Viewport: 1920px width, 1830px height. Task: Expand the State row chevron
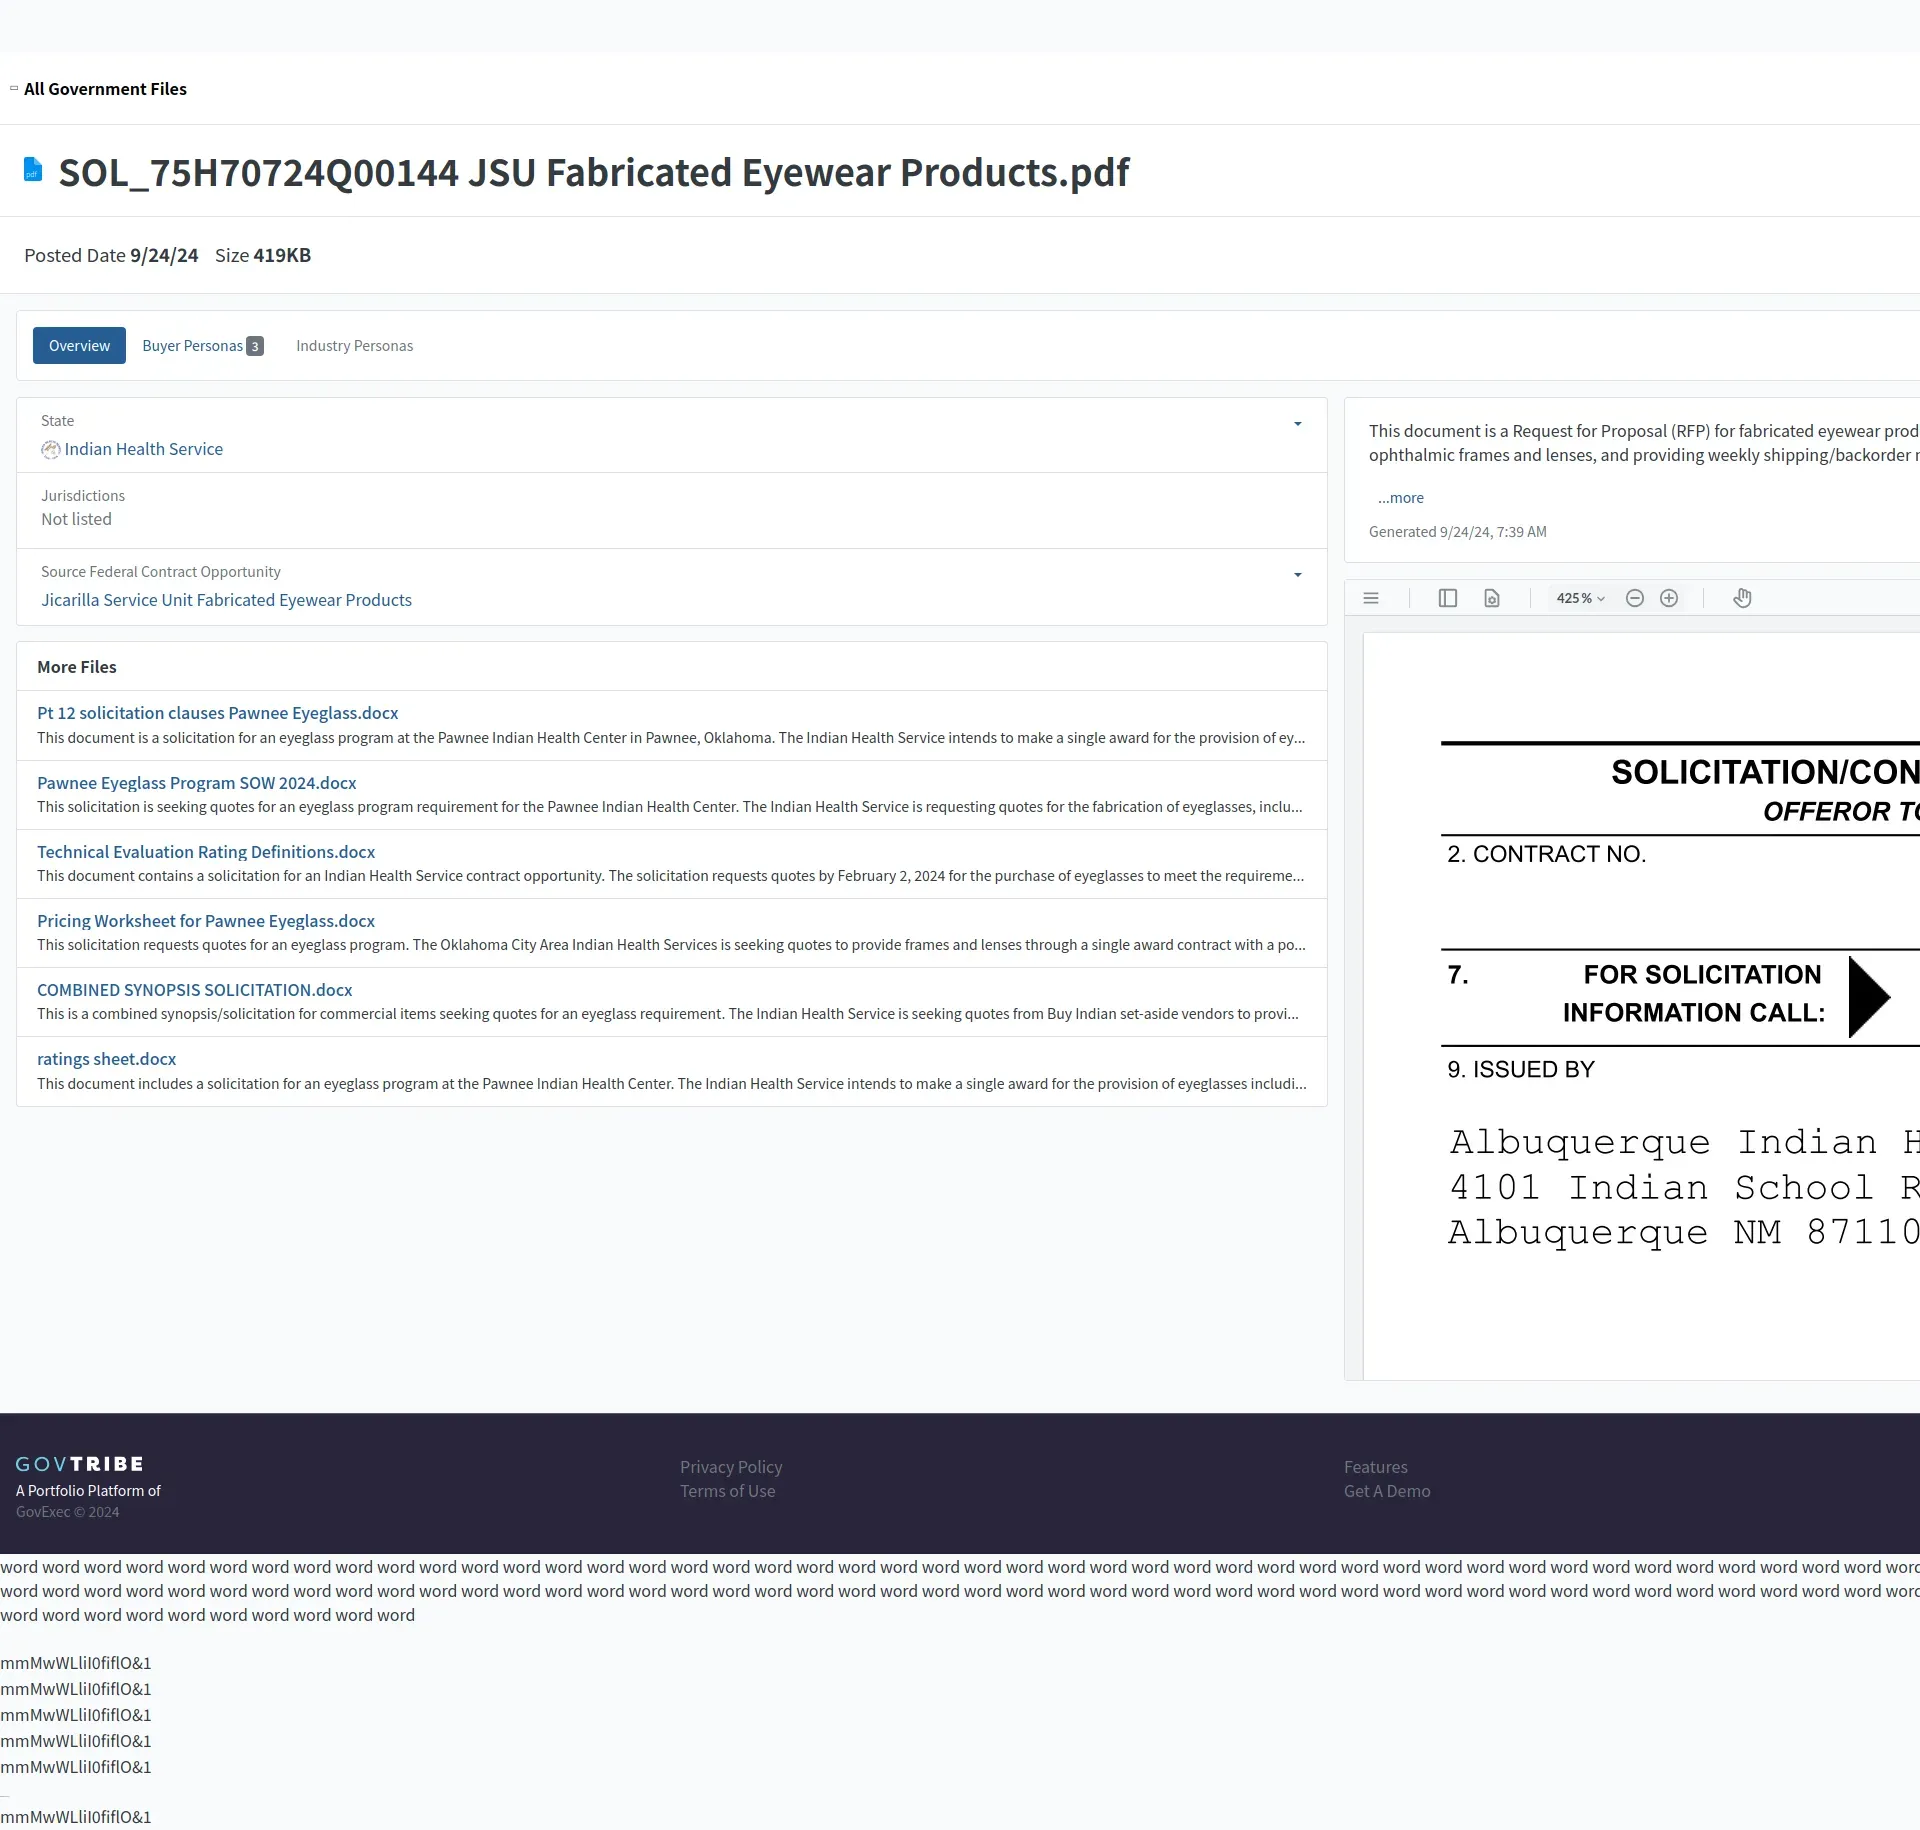pos(1297,424)
